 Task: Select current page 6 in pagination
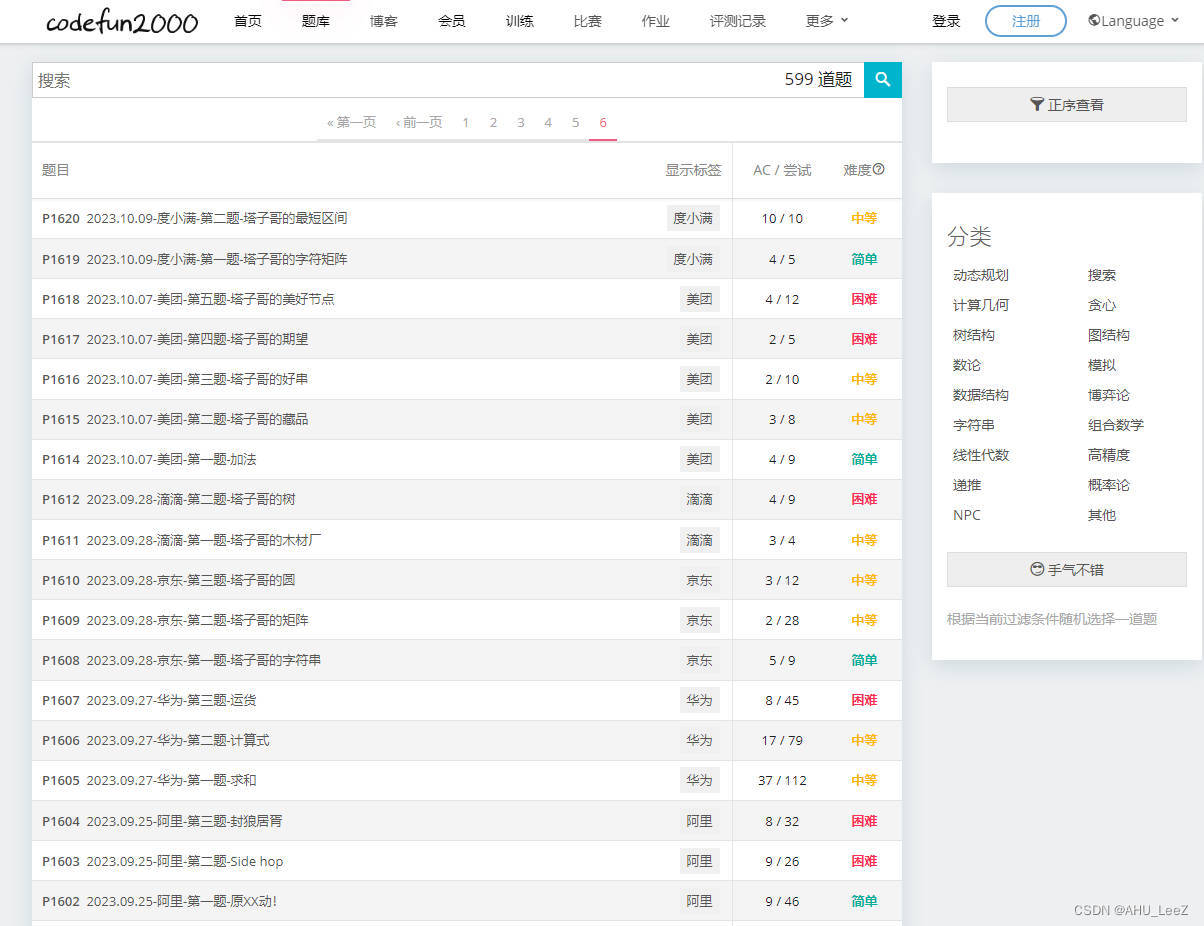(603, 122)
